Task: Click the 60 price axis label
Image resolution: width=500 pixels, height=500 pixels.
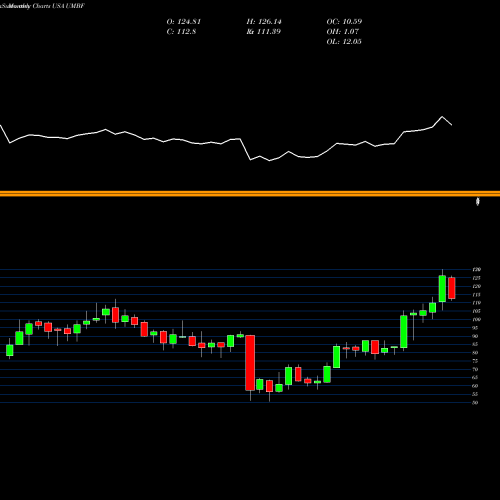Action: (x=475, y=386)
